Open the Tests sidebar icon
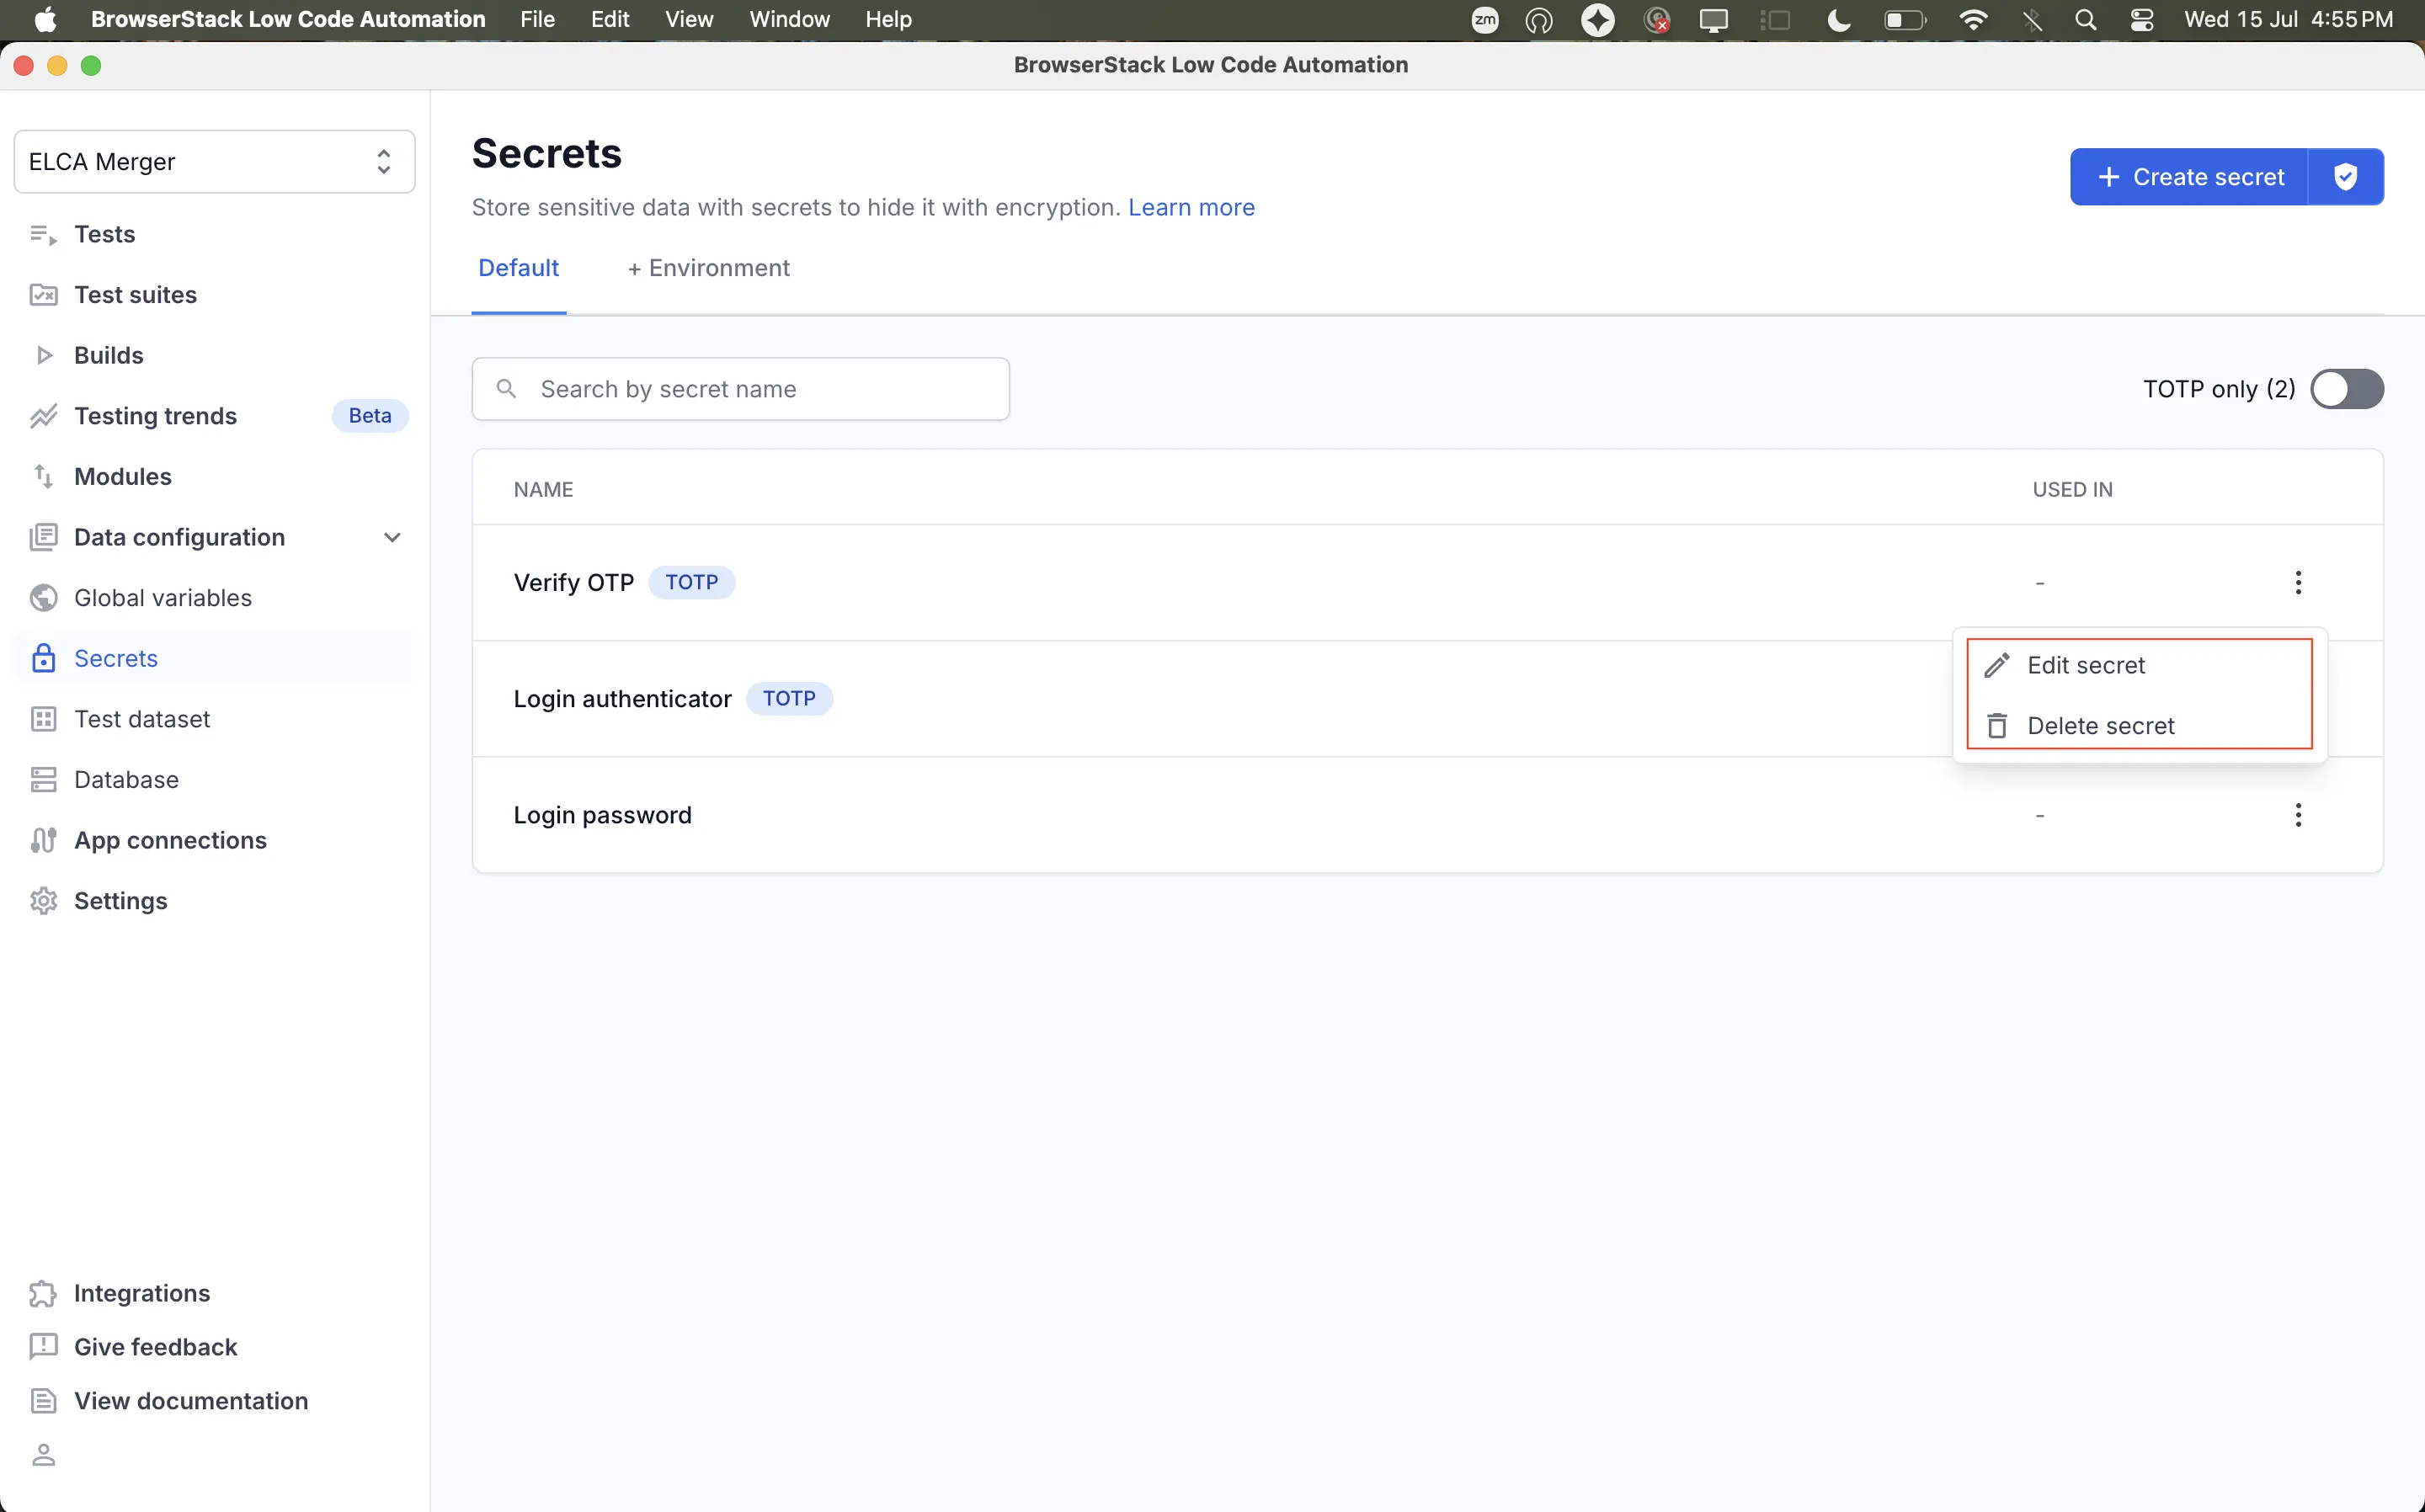The height and width of the screenshot is (1512, 2425). [x=43, y=235]
